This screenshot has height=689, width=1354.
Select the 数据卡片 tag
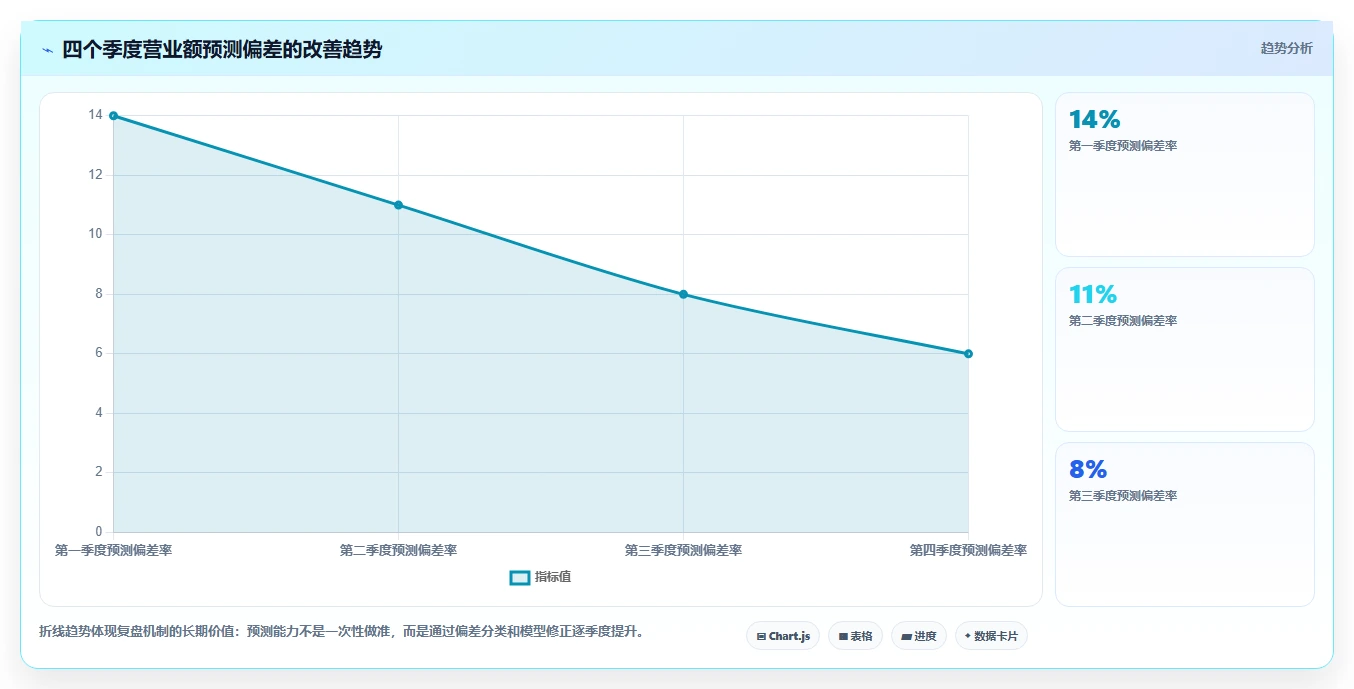click(991, 636)
